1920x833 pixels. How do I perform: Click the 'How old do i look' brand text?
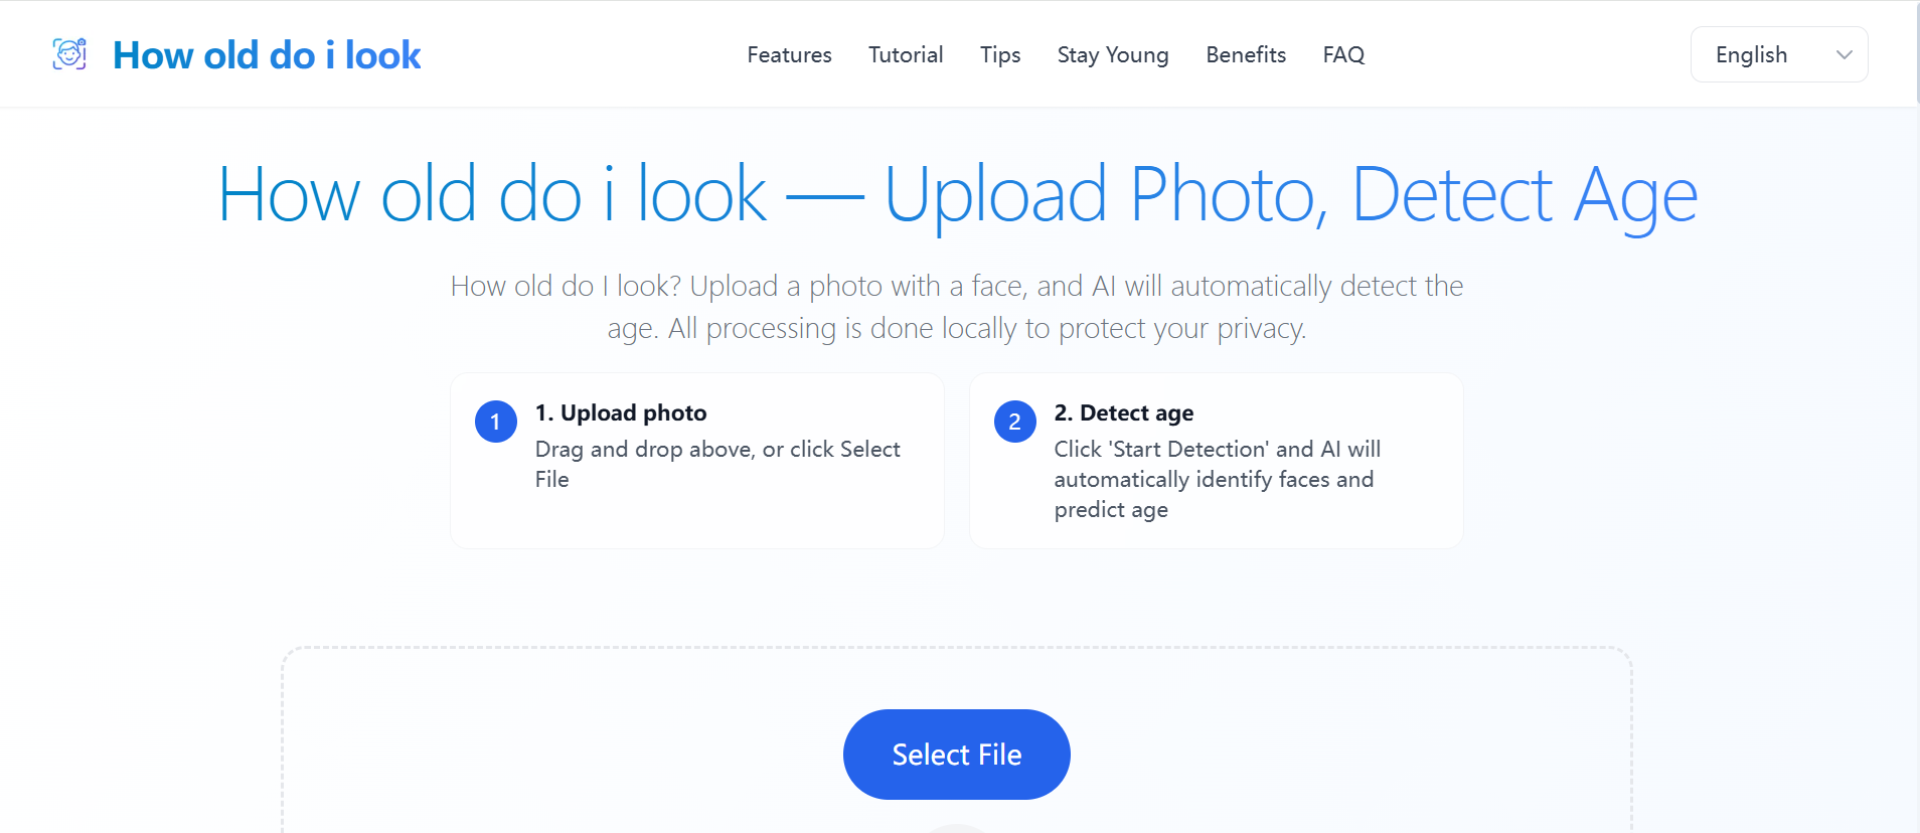(266, 55)
